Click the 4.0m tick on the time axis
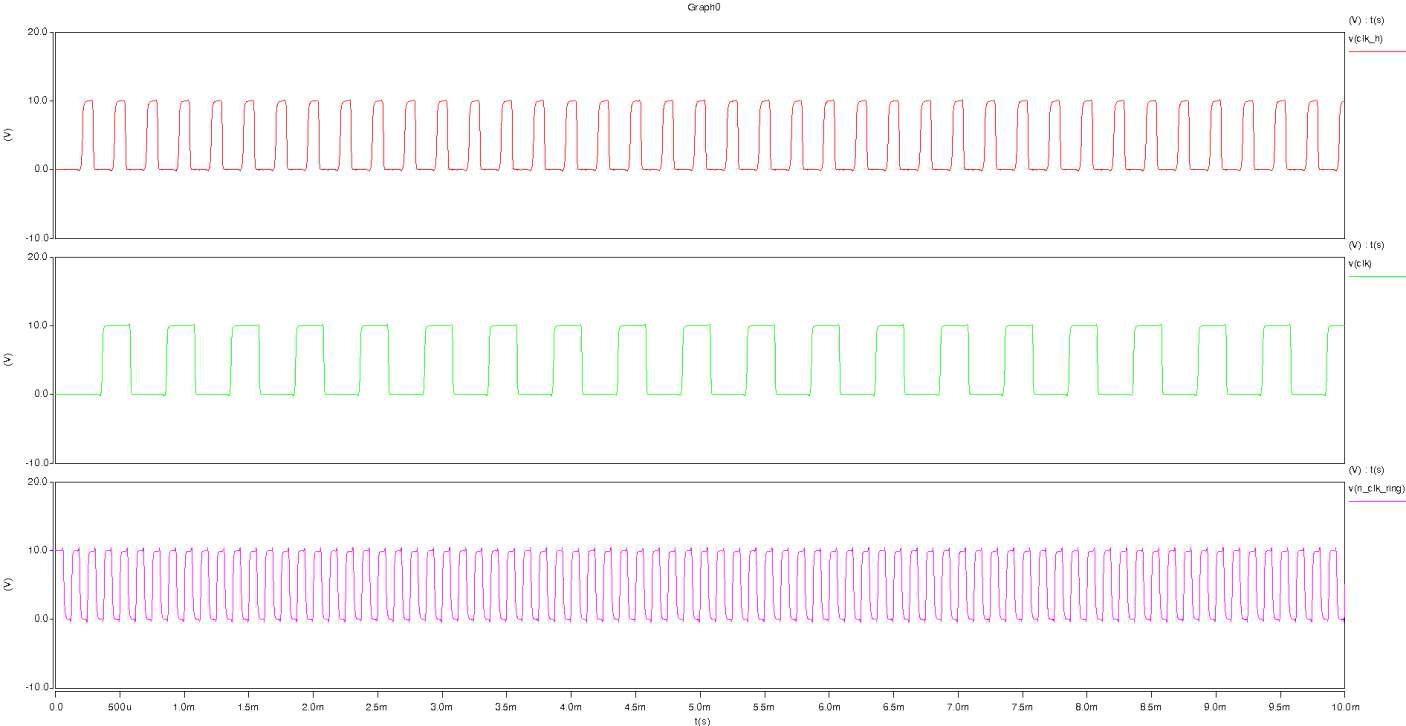The image size is (1406, 726). click(x=571, y=706)
